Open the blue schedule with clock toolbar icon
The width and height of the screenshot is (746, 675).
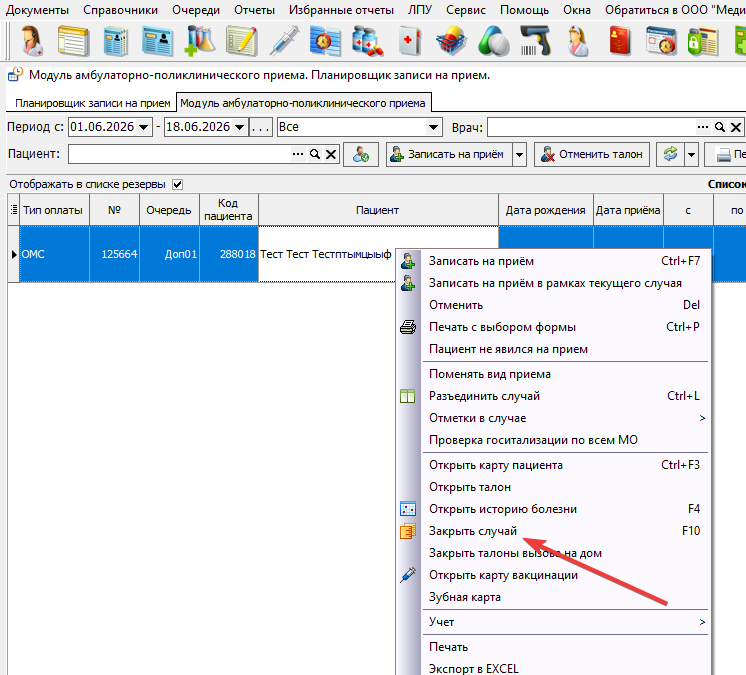(x=325, y=41)
